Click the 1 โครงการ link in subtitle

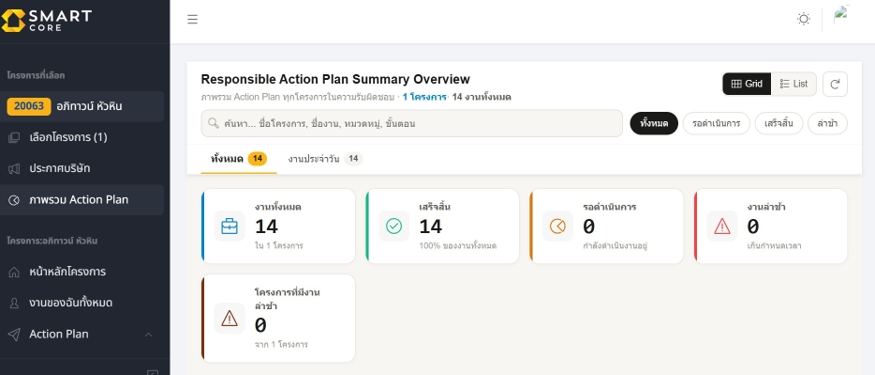click(424, 97)
